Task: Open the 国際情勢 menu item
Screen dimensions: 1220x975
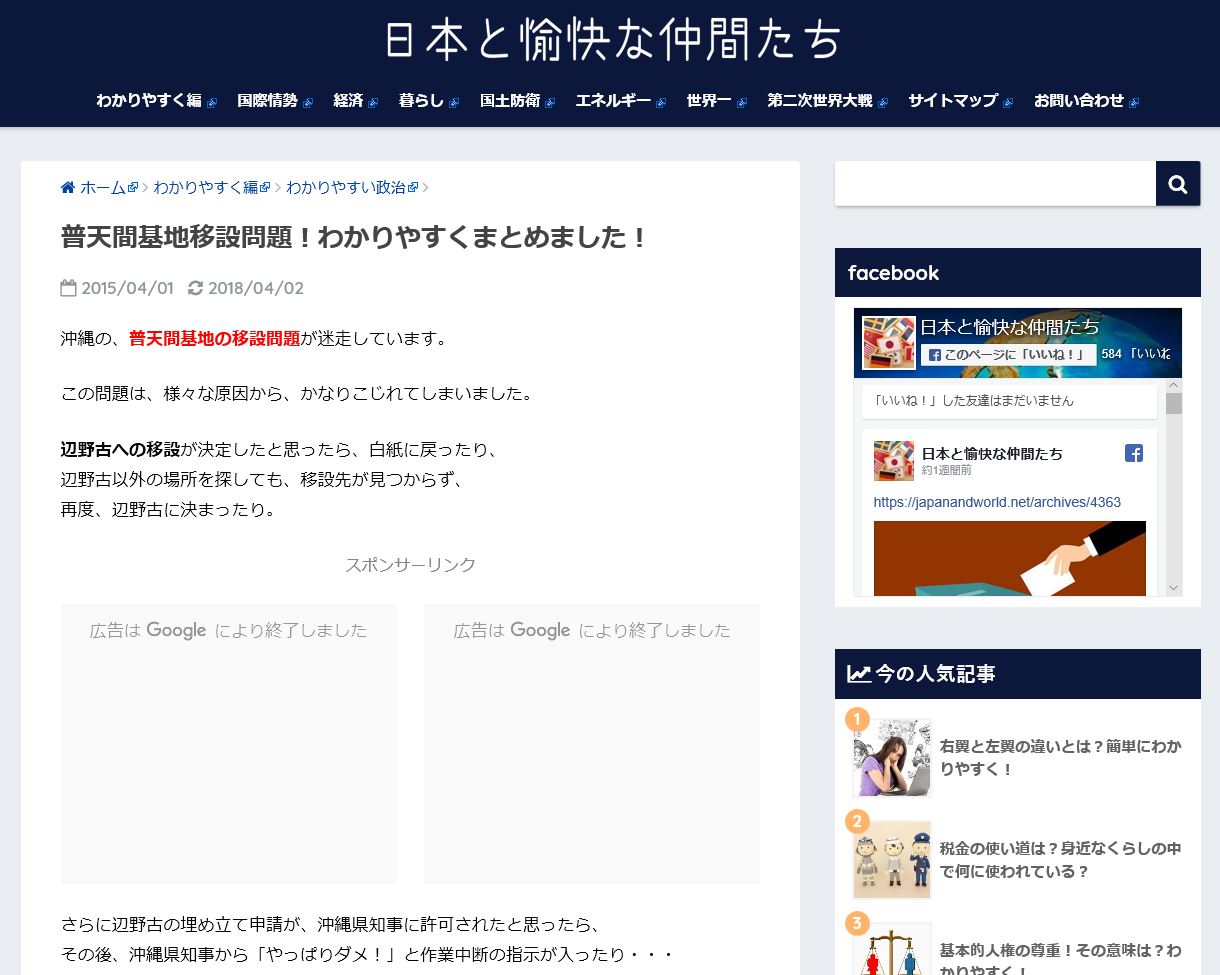Action: pyautogui.click(x=275, y=101)
